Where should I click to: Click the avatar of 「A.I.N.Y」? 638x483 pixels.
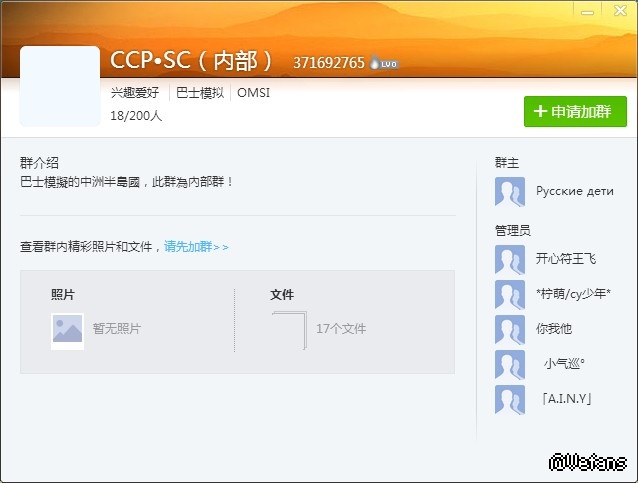510,399
